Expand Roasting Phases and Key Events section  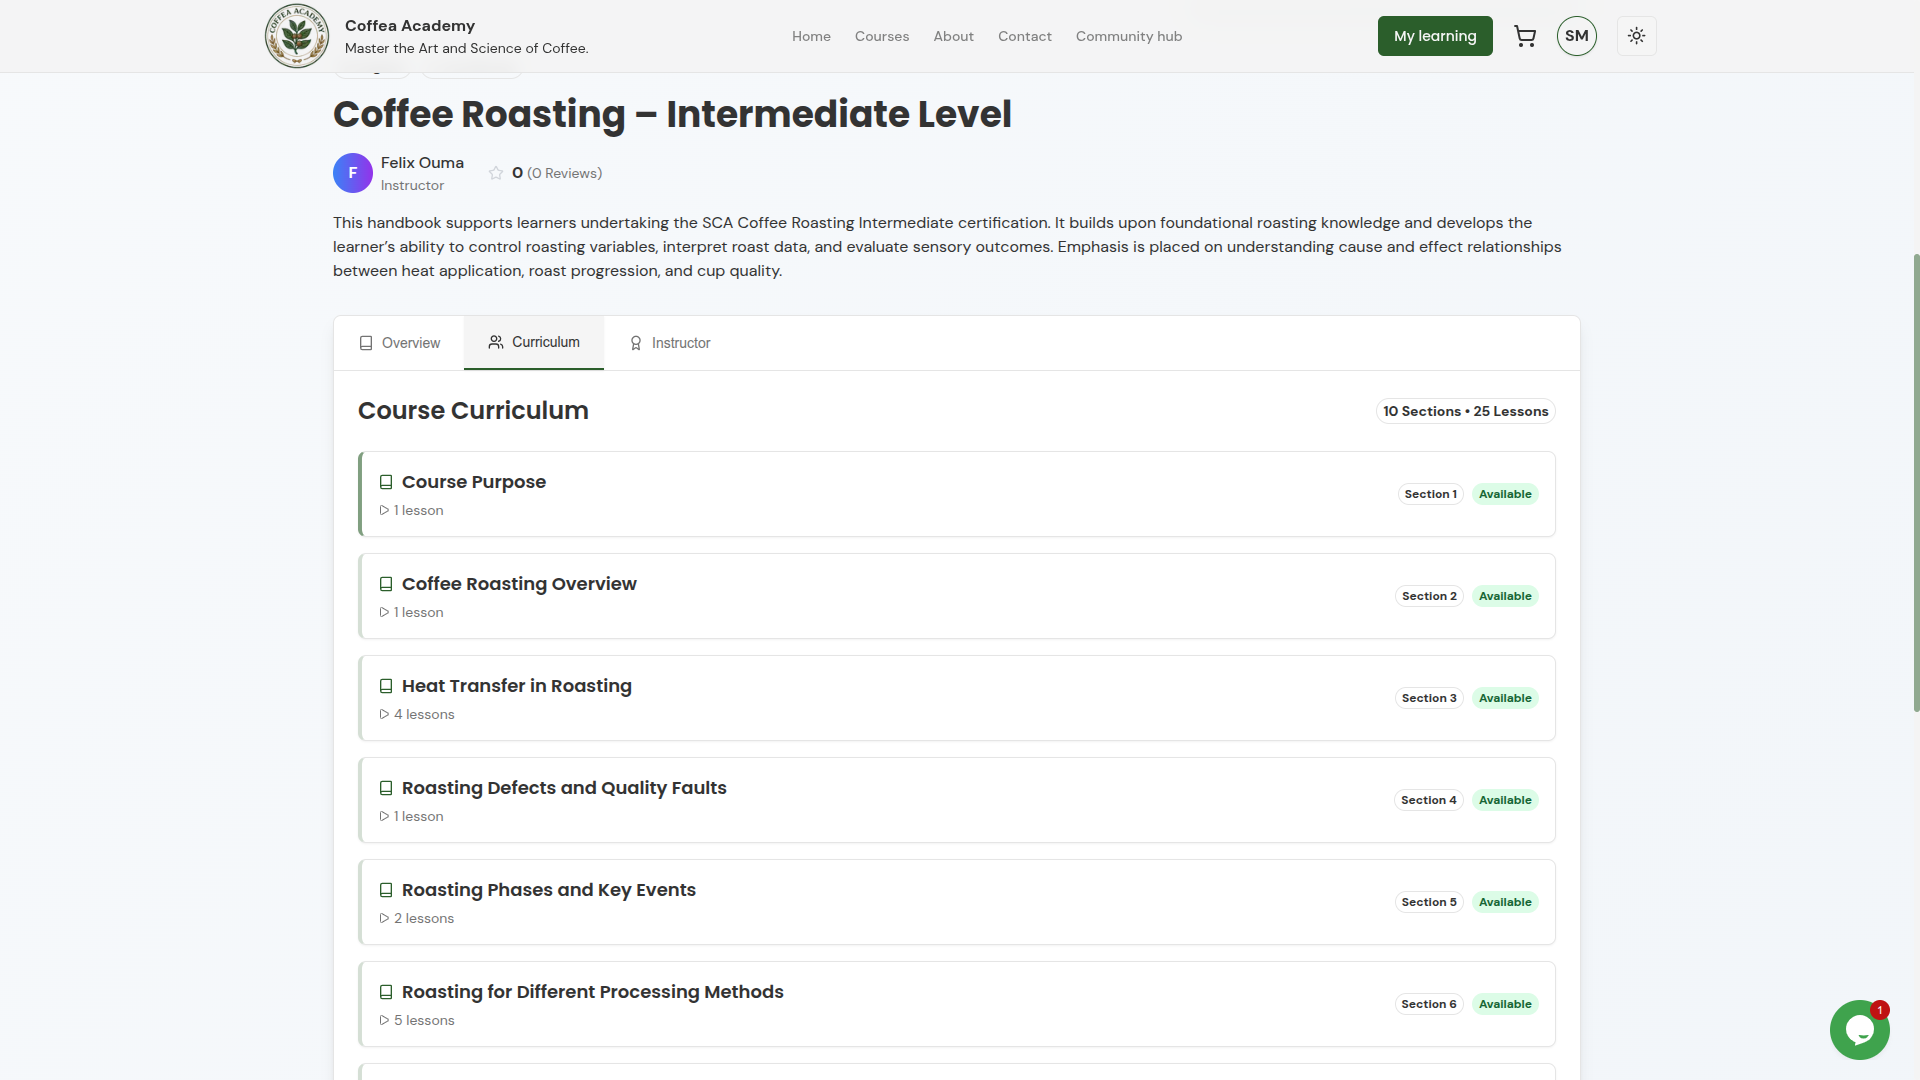click(x=957, y=902)
